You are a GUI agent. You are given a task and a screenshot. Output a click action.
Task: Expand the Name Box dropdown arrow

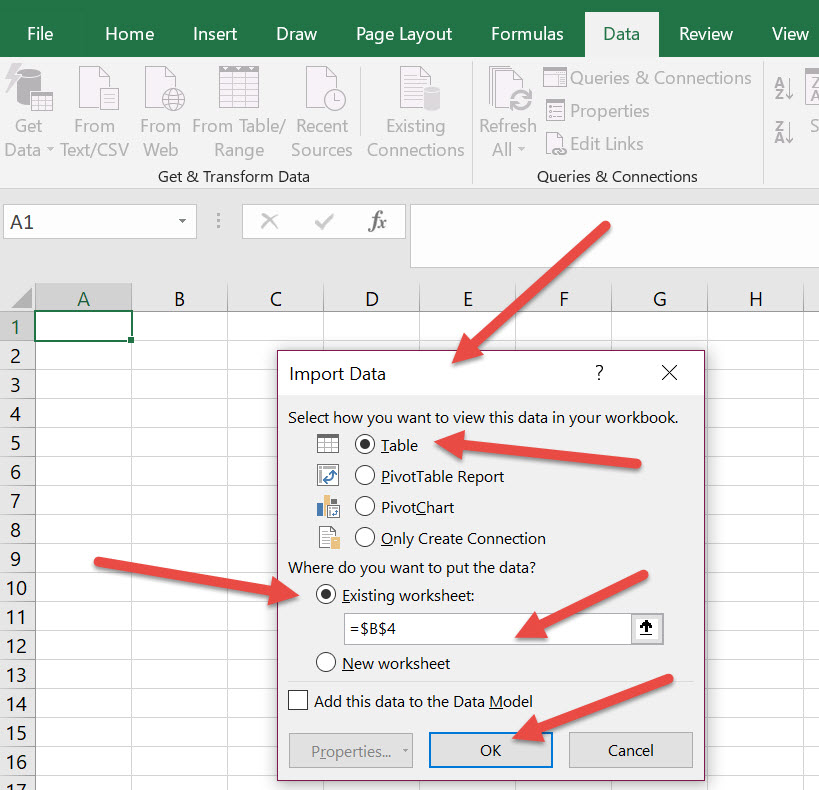(182, 222)
